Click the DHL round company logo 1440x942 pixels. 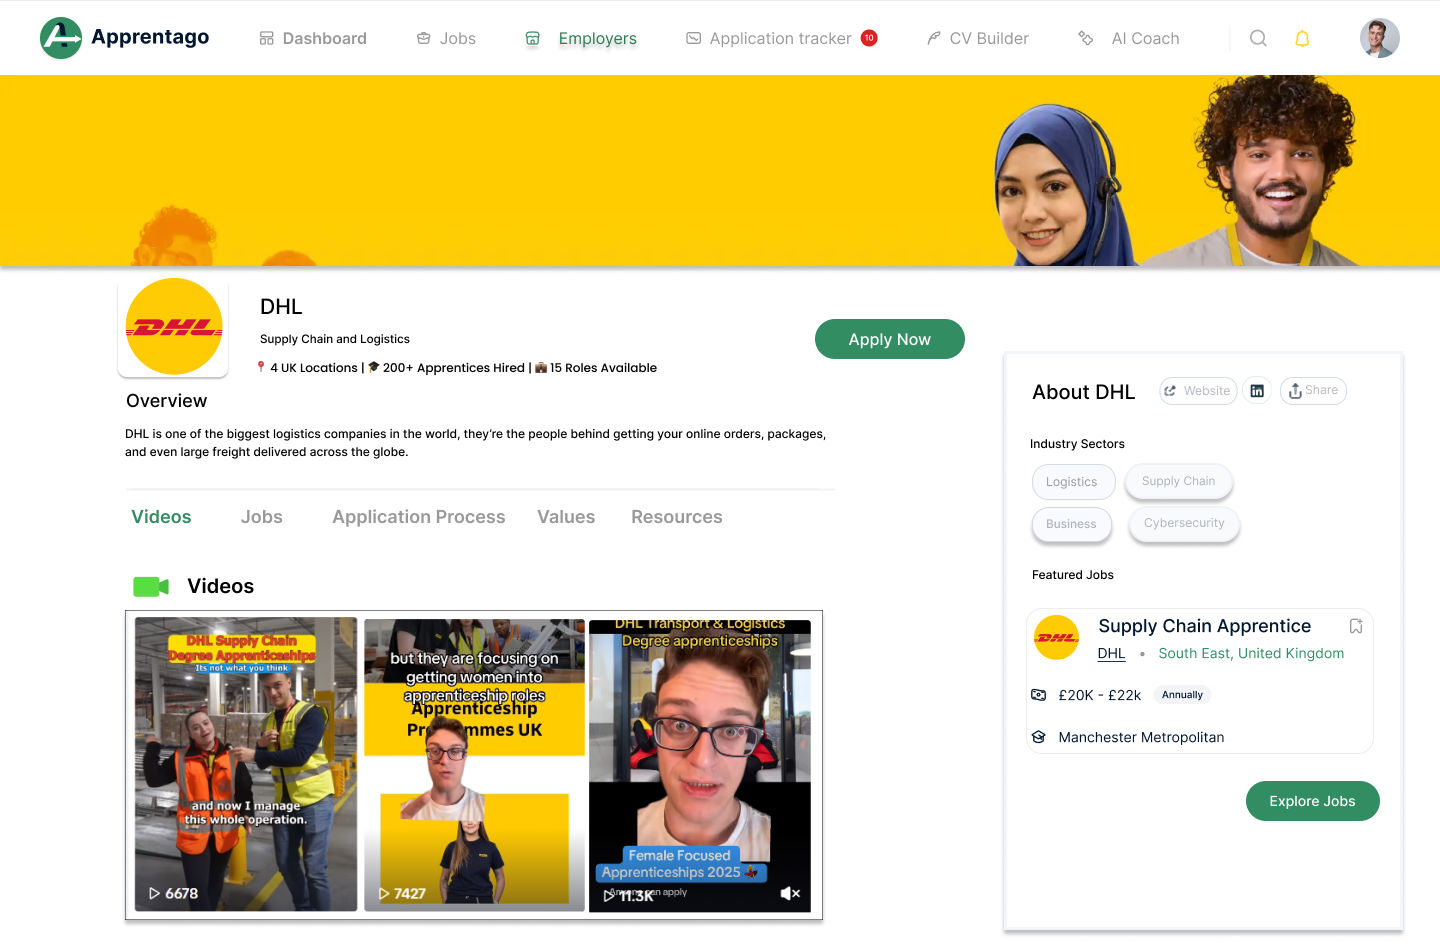pyautogui.click(x=174, y=327)
